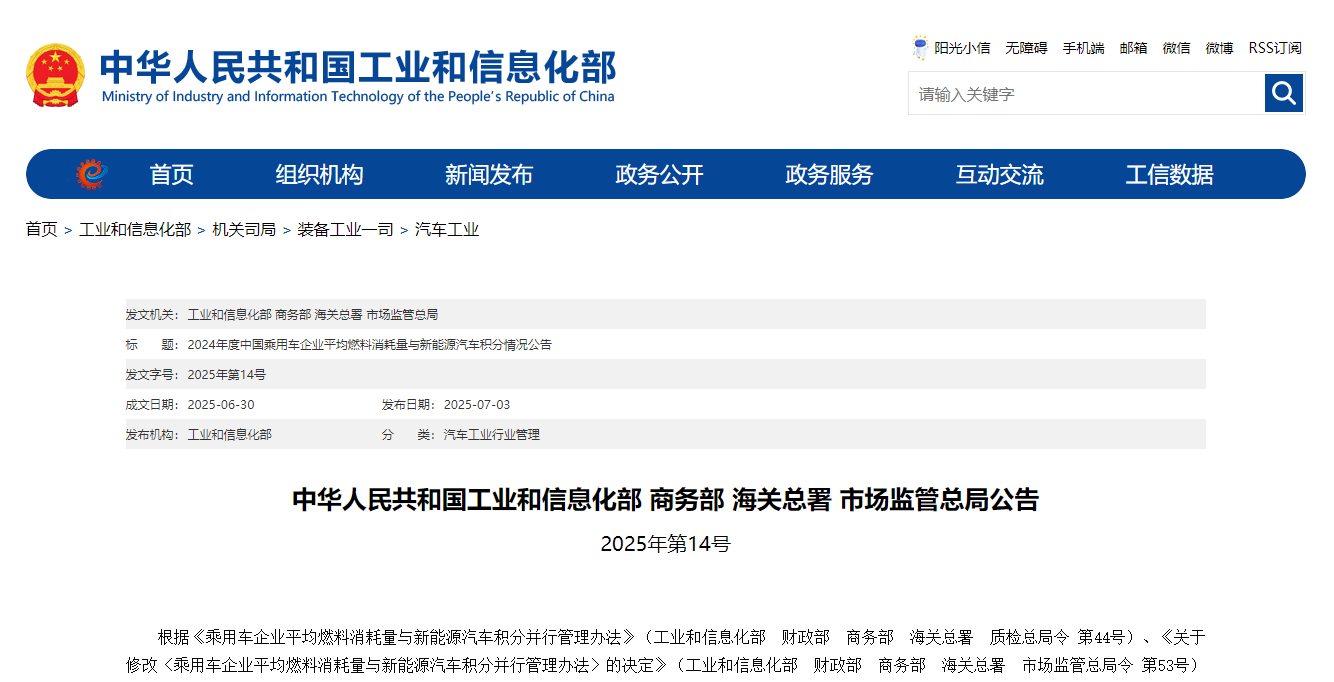Open the 手机端 mobile link
Viewport: 1334px width, 682px height.
pos(1083,48)
